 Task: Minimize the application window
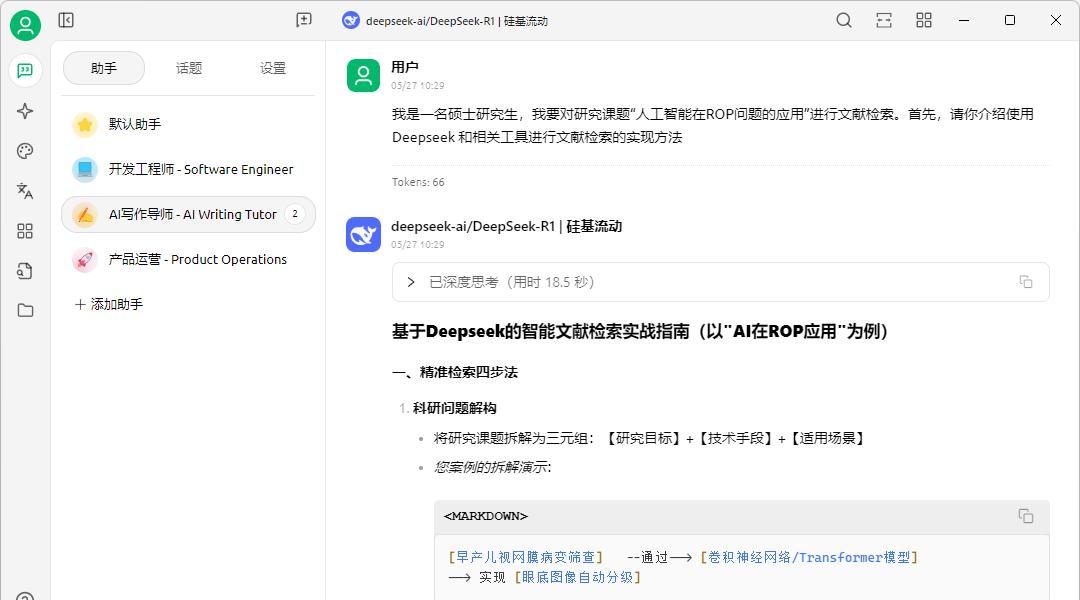(964, 20)
